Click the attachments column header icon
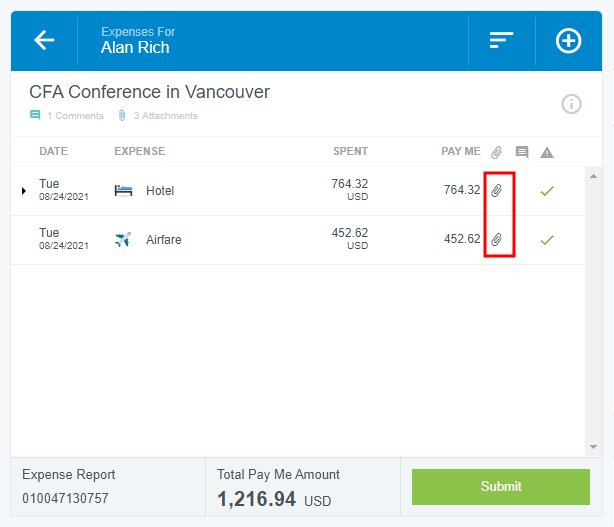This screenshot has width=614, height=527. 497,152
